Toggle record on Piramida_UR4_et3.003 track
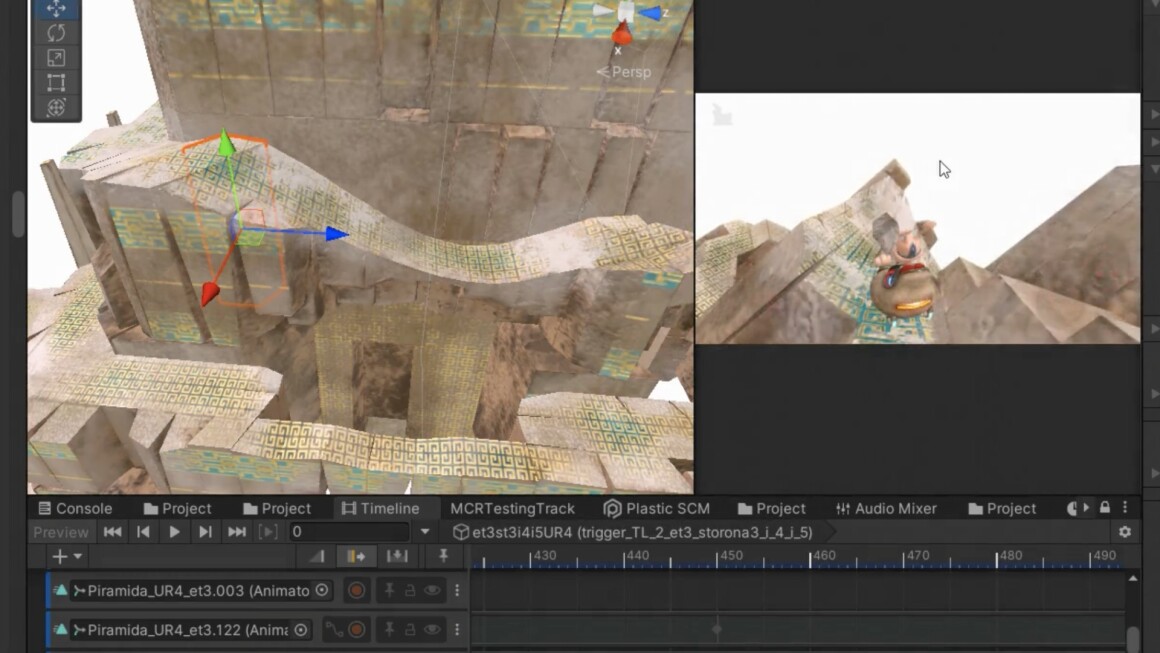The height and width of the screenshot is (653, 1160). pos(356,591)
